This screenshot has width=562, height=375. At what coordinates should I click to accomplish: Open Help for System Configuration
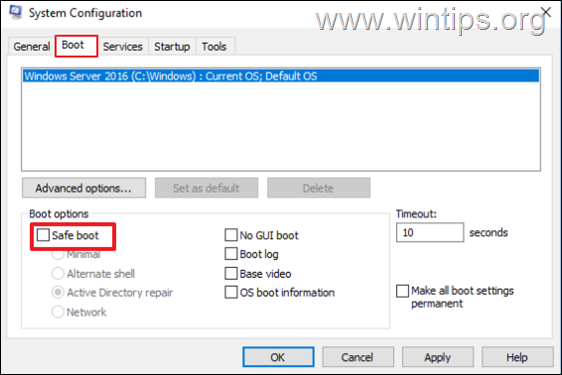click(x=517, y=357)
